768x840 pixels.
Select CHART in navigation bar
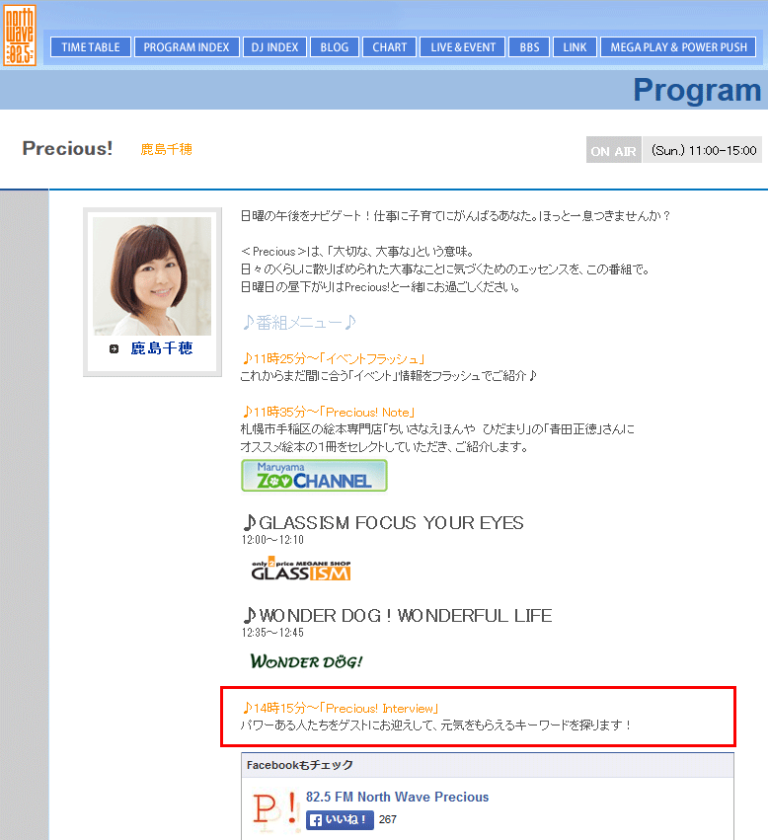[x=390, y=47]
